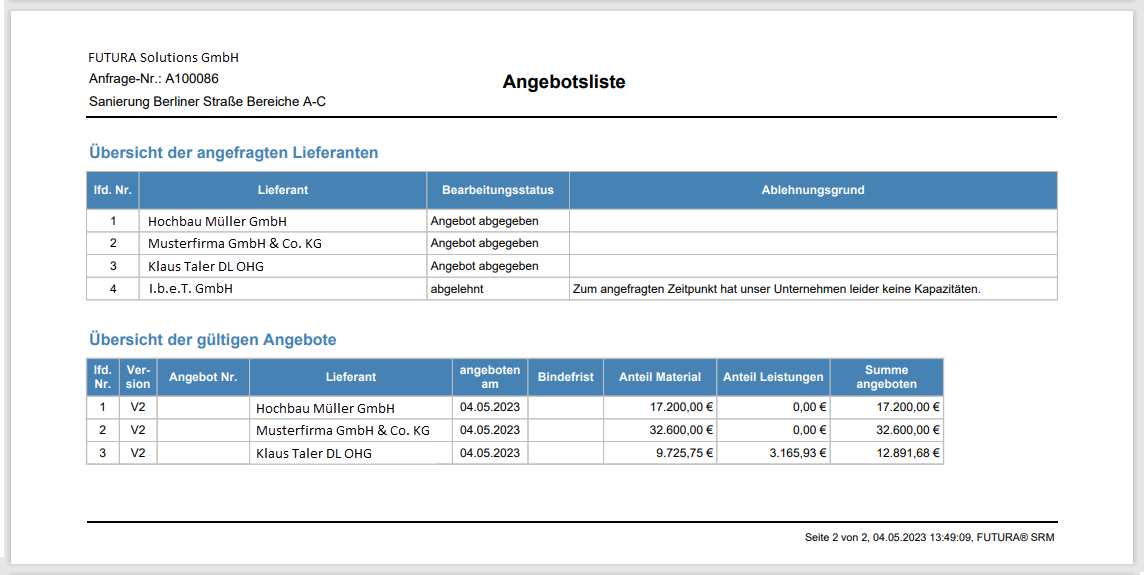Click the Übersicht der angefragten Lieferanten heading

tap(233, 153)
